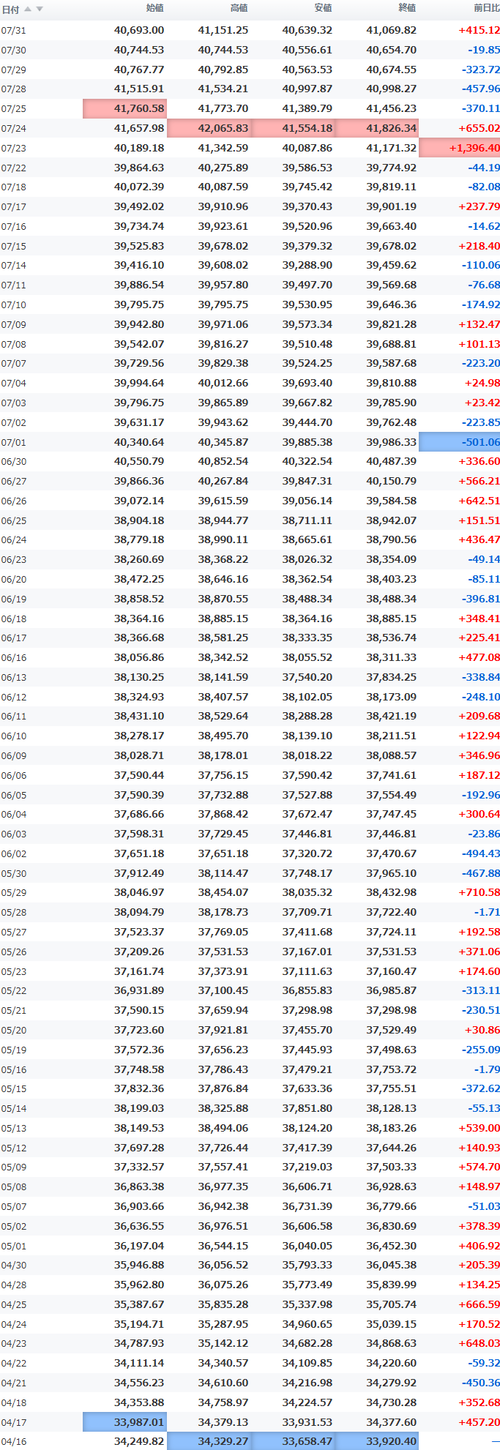Click the 高値 column header
500x1450 pixels.
[239, 9]
